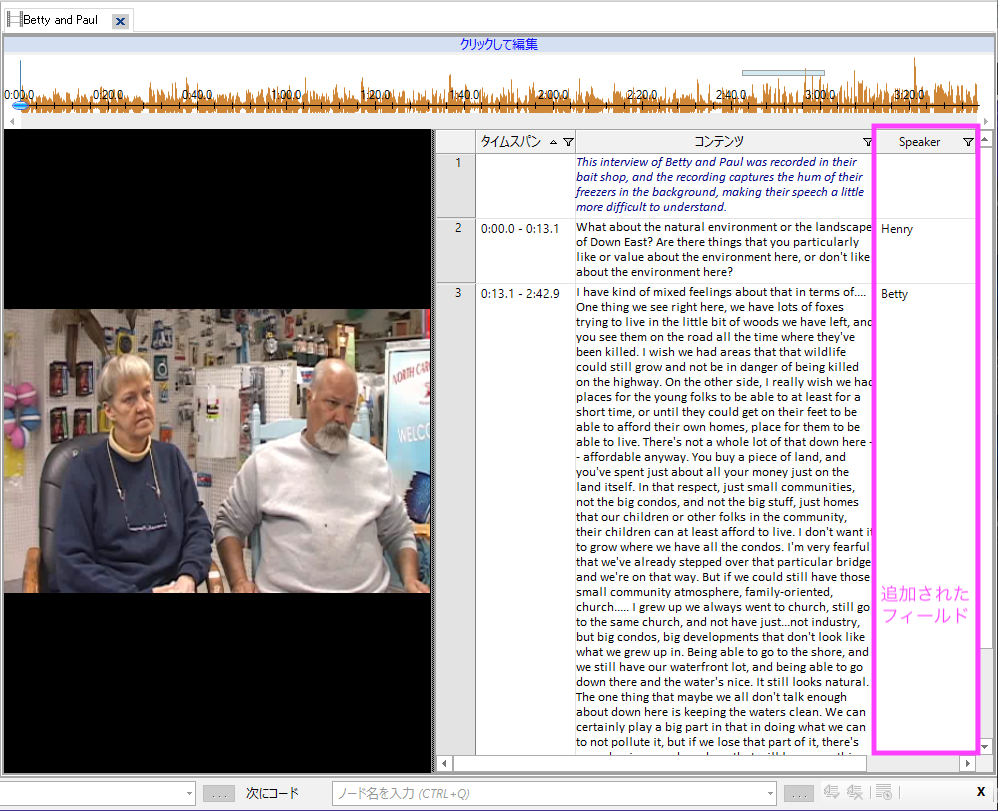The width and height of the screenshot is (998, 811).
Task: Select transcript row number 2
Action: click(x=457, y=228)
